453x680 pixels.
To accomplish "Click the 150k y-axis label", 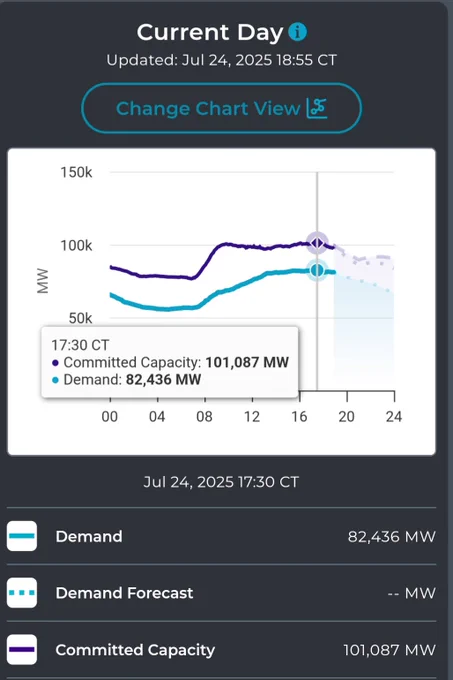I will click(x=76, y=172).
